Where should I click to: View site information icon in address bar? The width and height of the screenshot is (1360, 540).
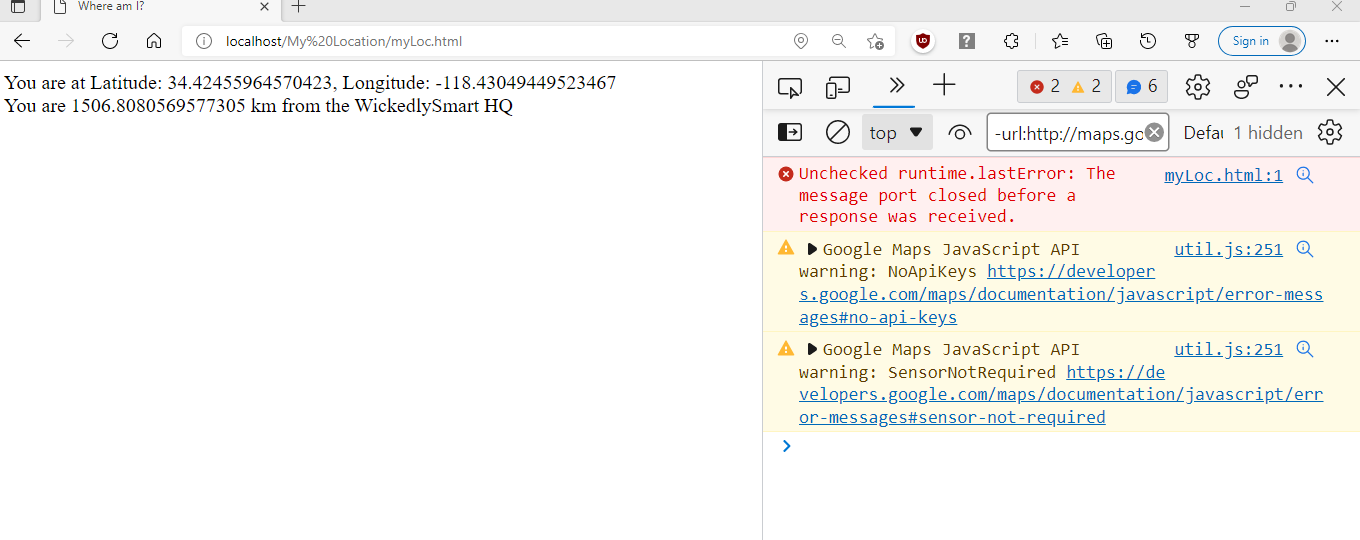point(204,41)
